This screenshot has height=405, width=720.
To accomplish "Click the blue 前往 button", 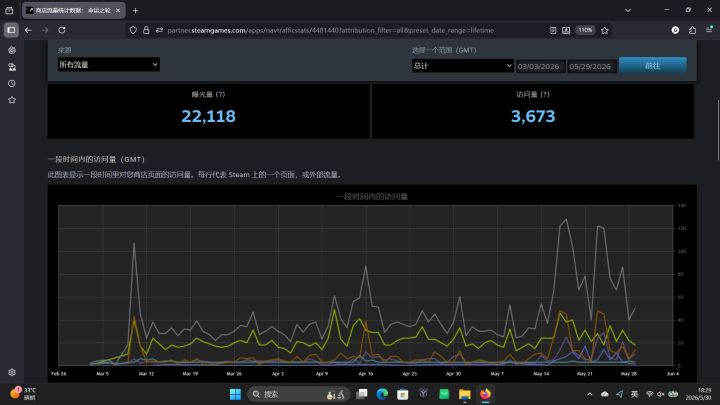I will point(652,66).
